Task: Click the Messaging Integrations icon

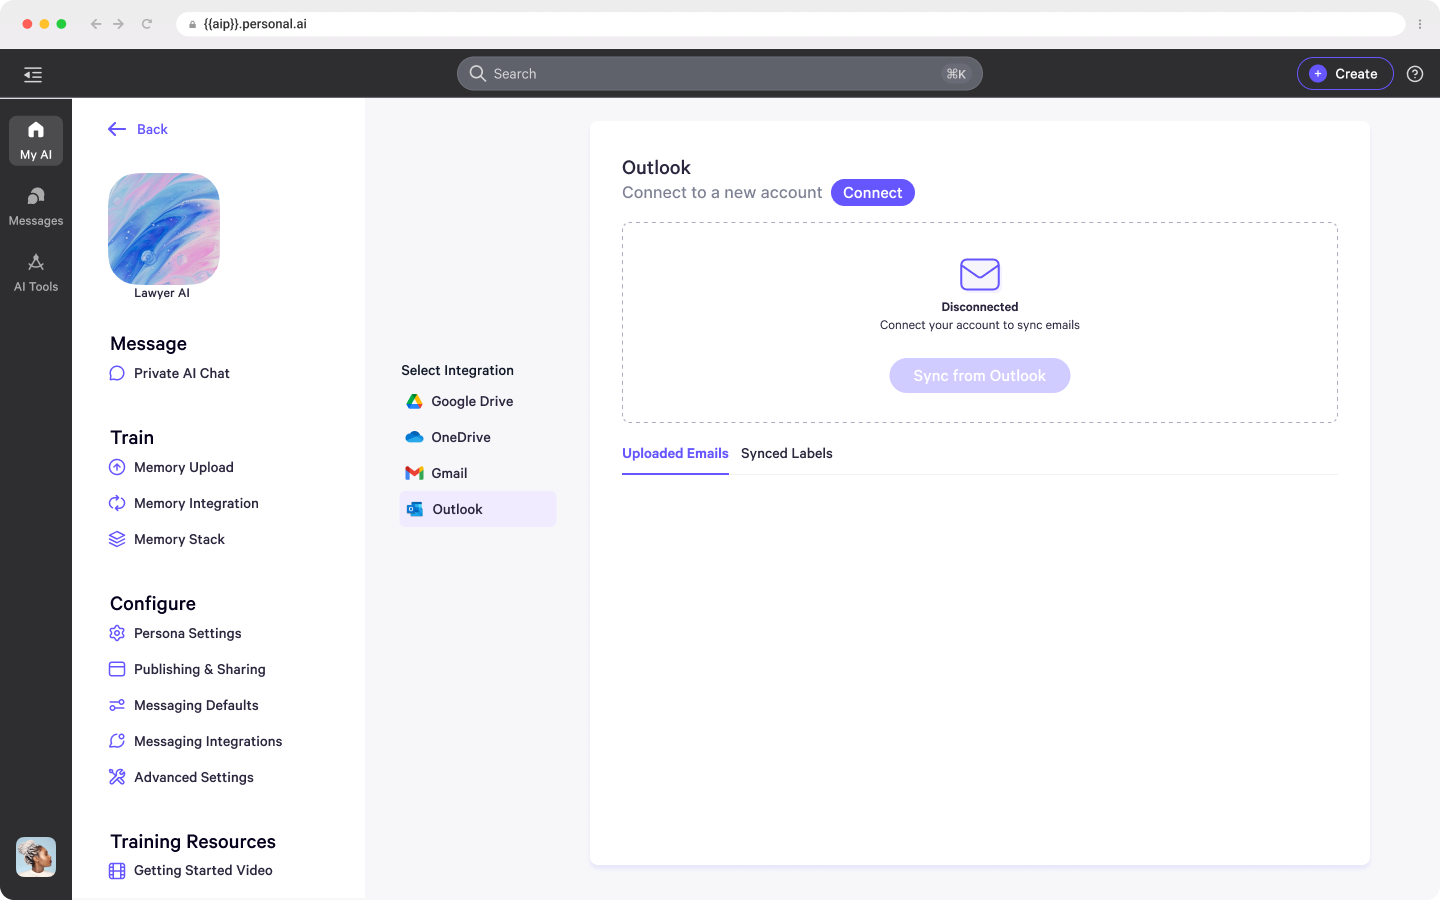Action: coord(117,741)
